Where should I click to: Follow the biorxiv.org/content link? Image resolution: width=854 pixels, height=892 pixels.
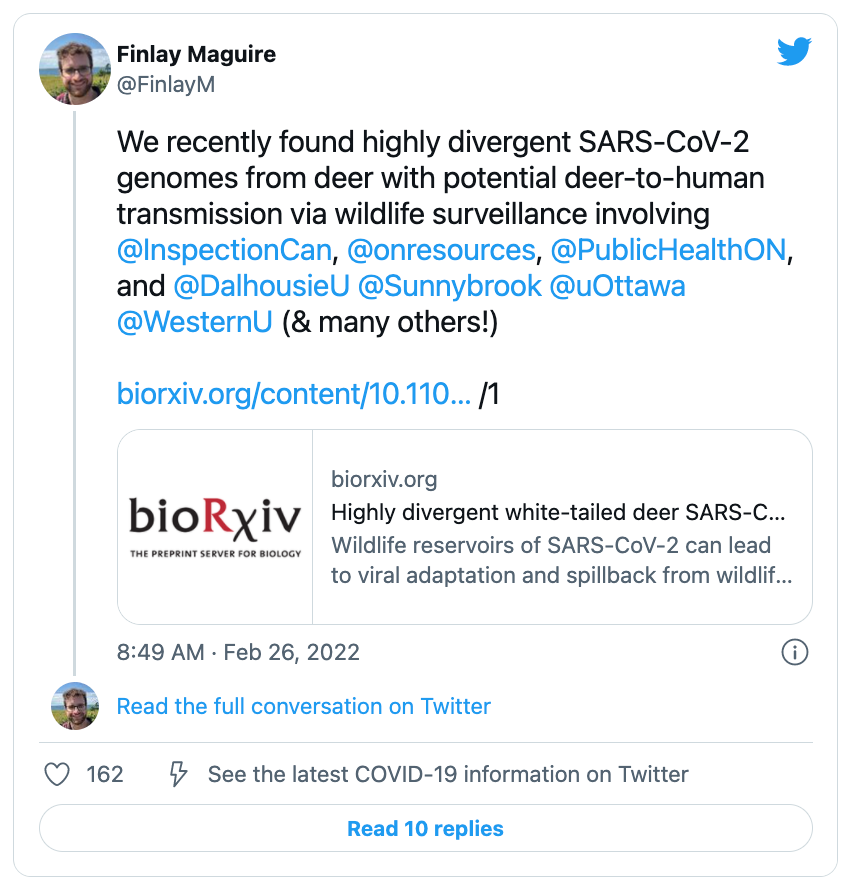pos(294,394)
